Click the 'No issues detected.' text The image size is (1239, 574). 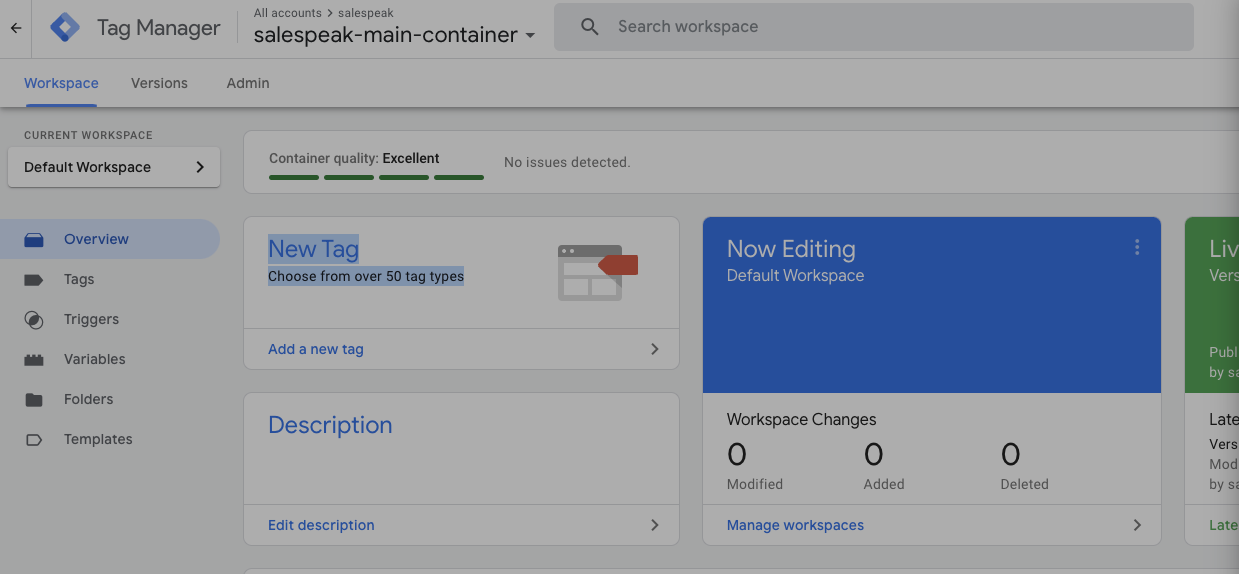[x=567, y=162]
